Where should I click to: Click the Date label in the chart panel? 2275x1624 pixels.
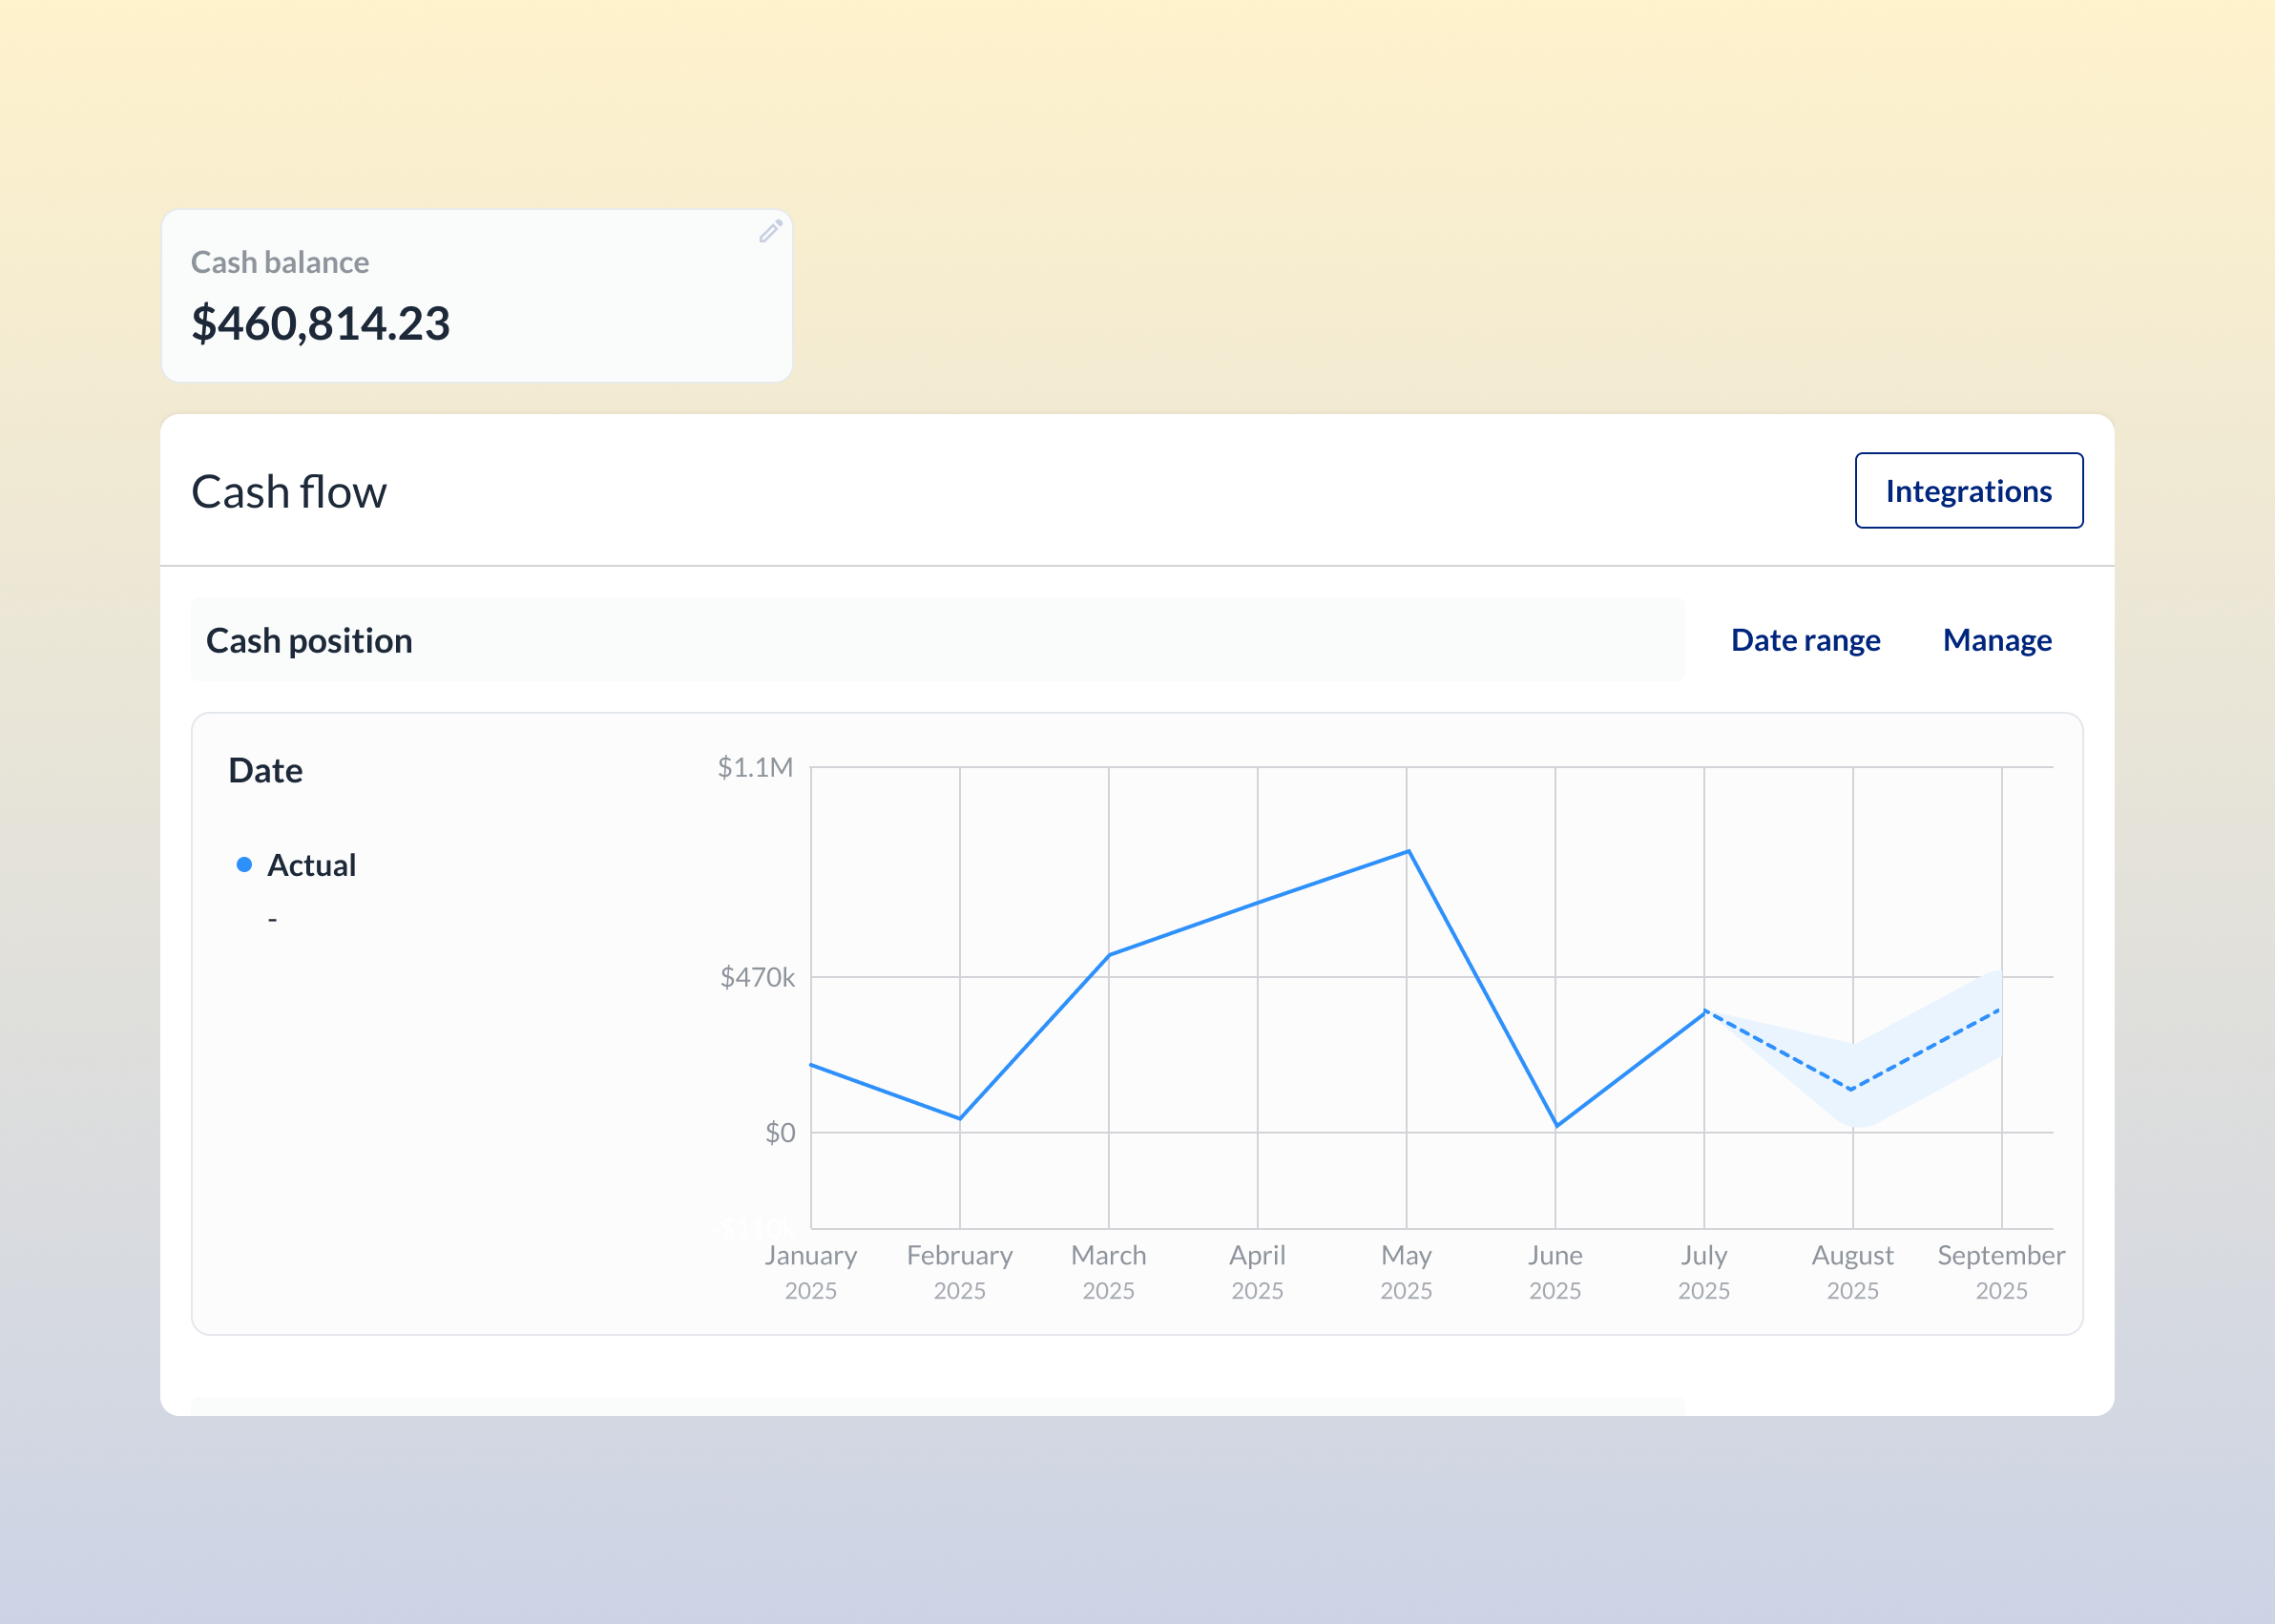[265, 770]
